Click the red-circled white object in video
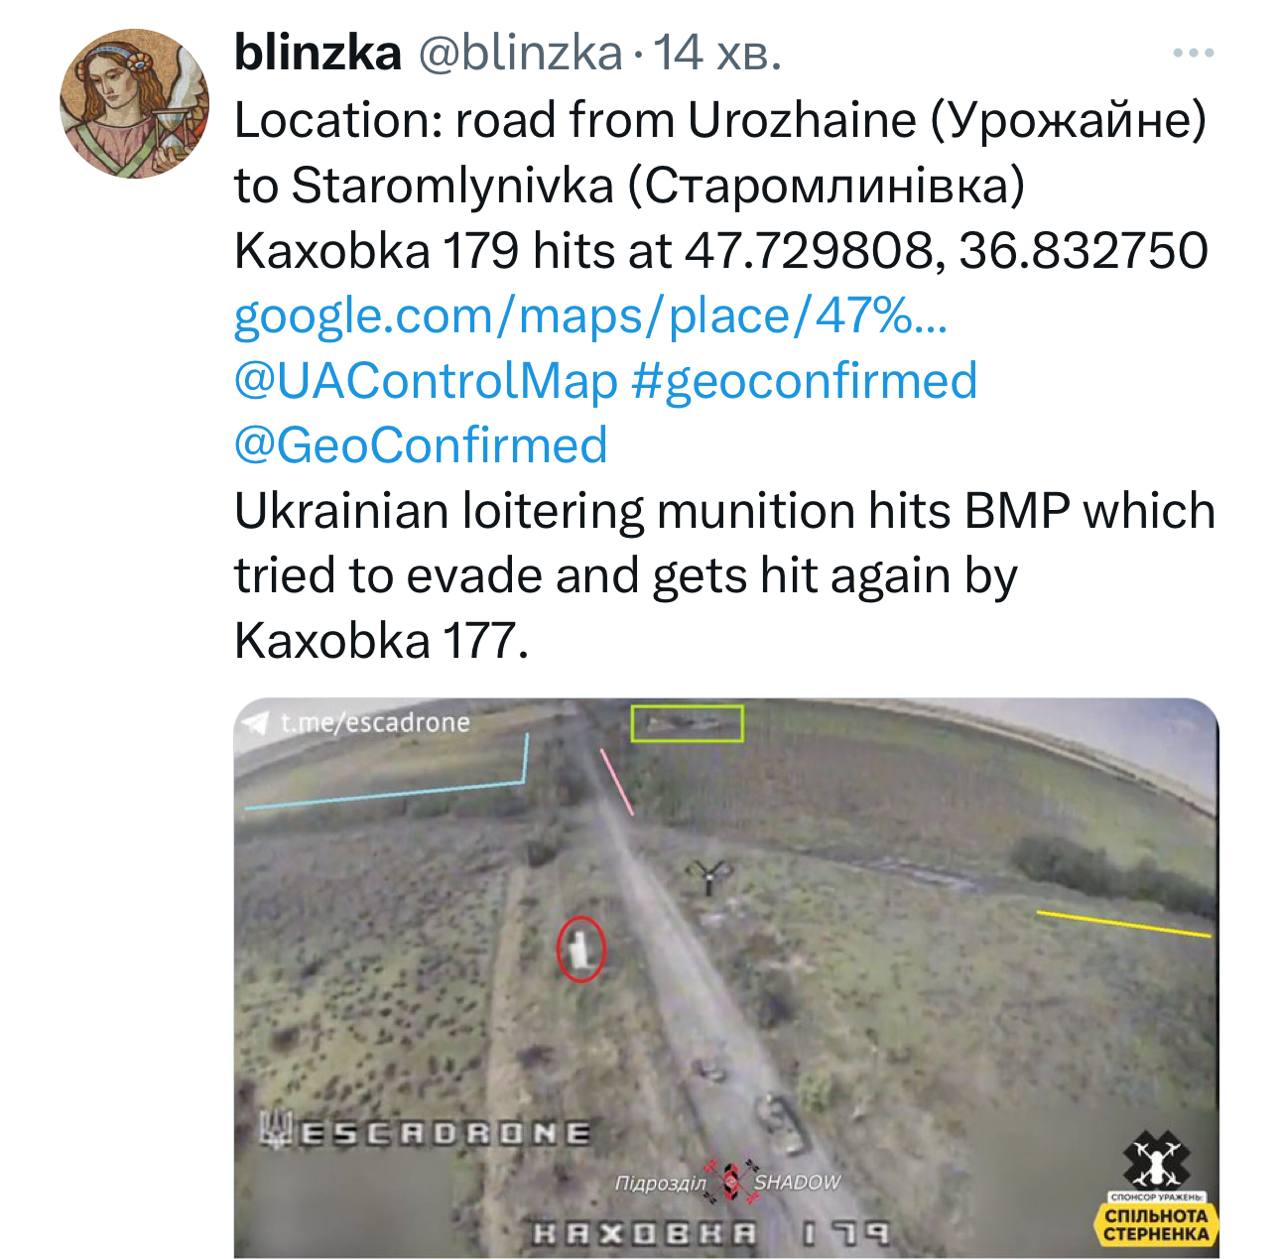The width and height of the screenshot is (1280, 1259). point(581,949)
